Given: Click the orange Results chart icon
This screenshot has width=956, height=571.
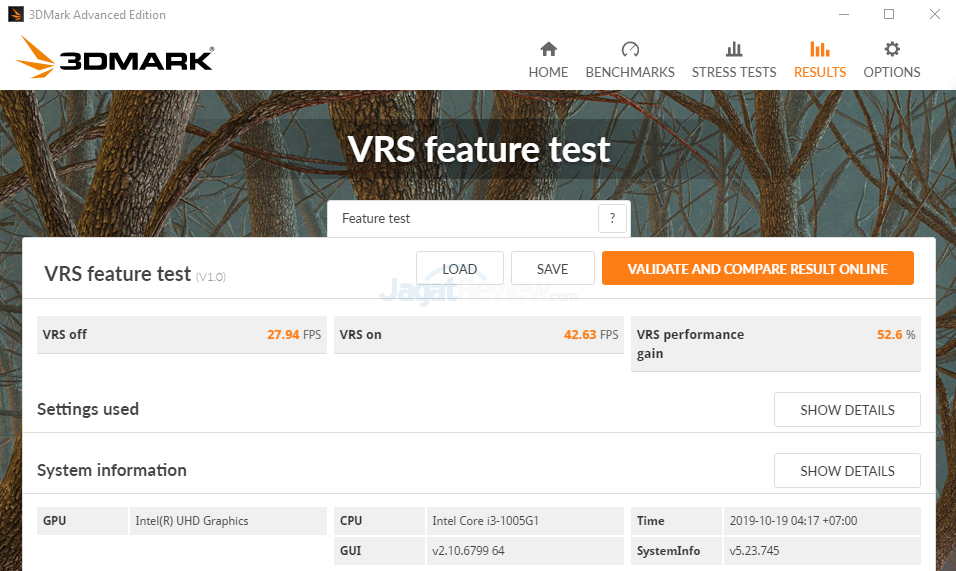Looking at the screenshot, I should (820, 50).
